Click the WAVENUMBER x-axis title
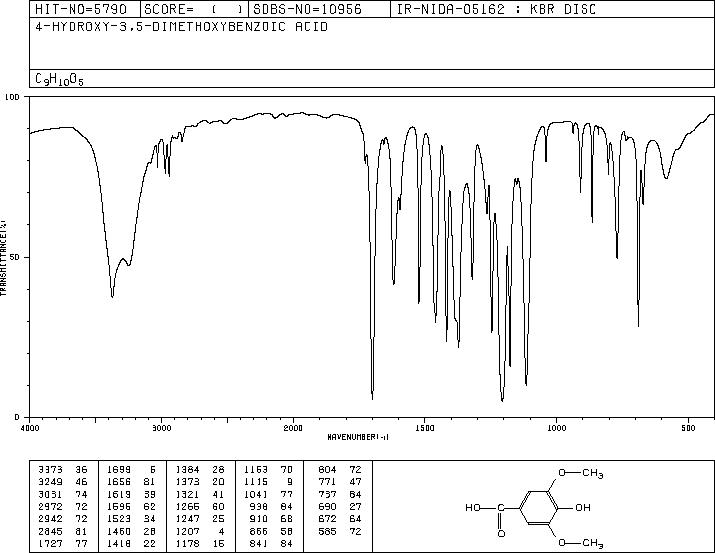The image size is (715, 553). point(358,437)
